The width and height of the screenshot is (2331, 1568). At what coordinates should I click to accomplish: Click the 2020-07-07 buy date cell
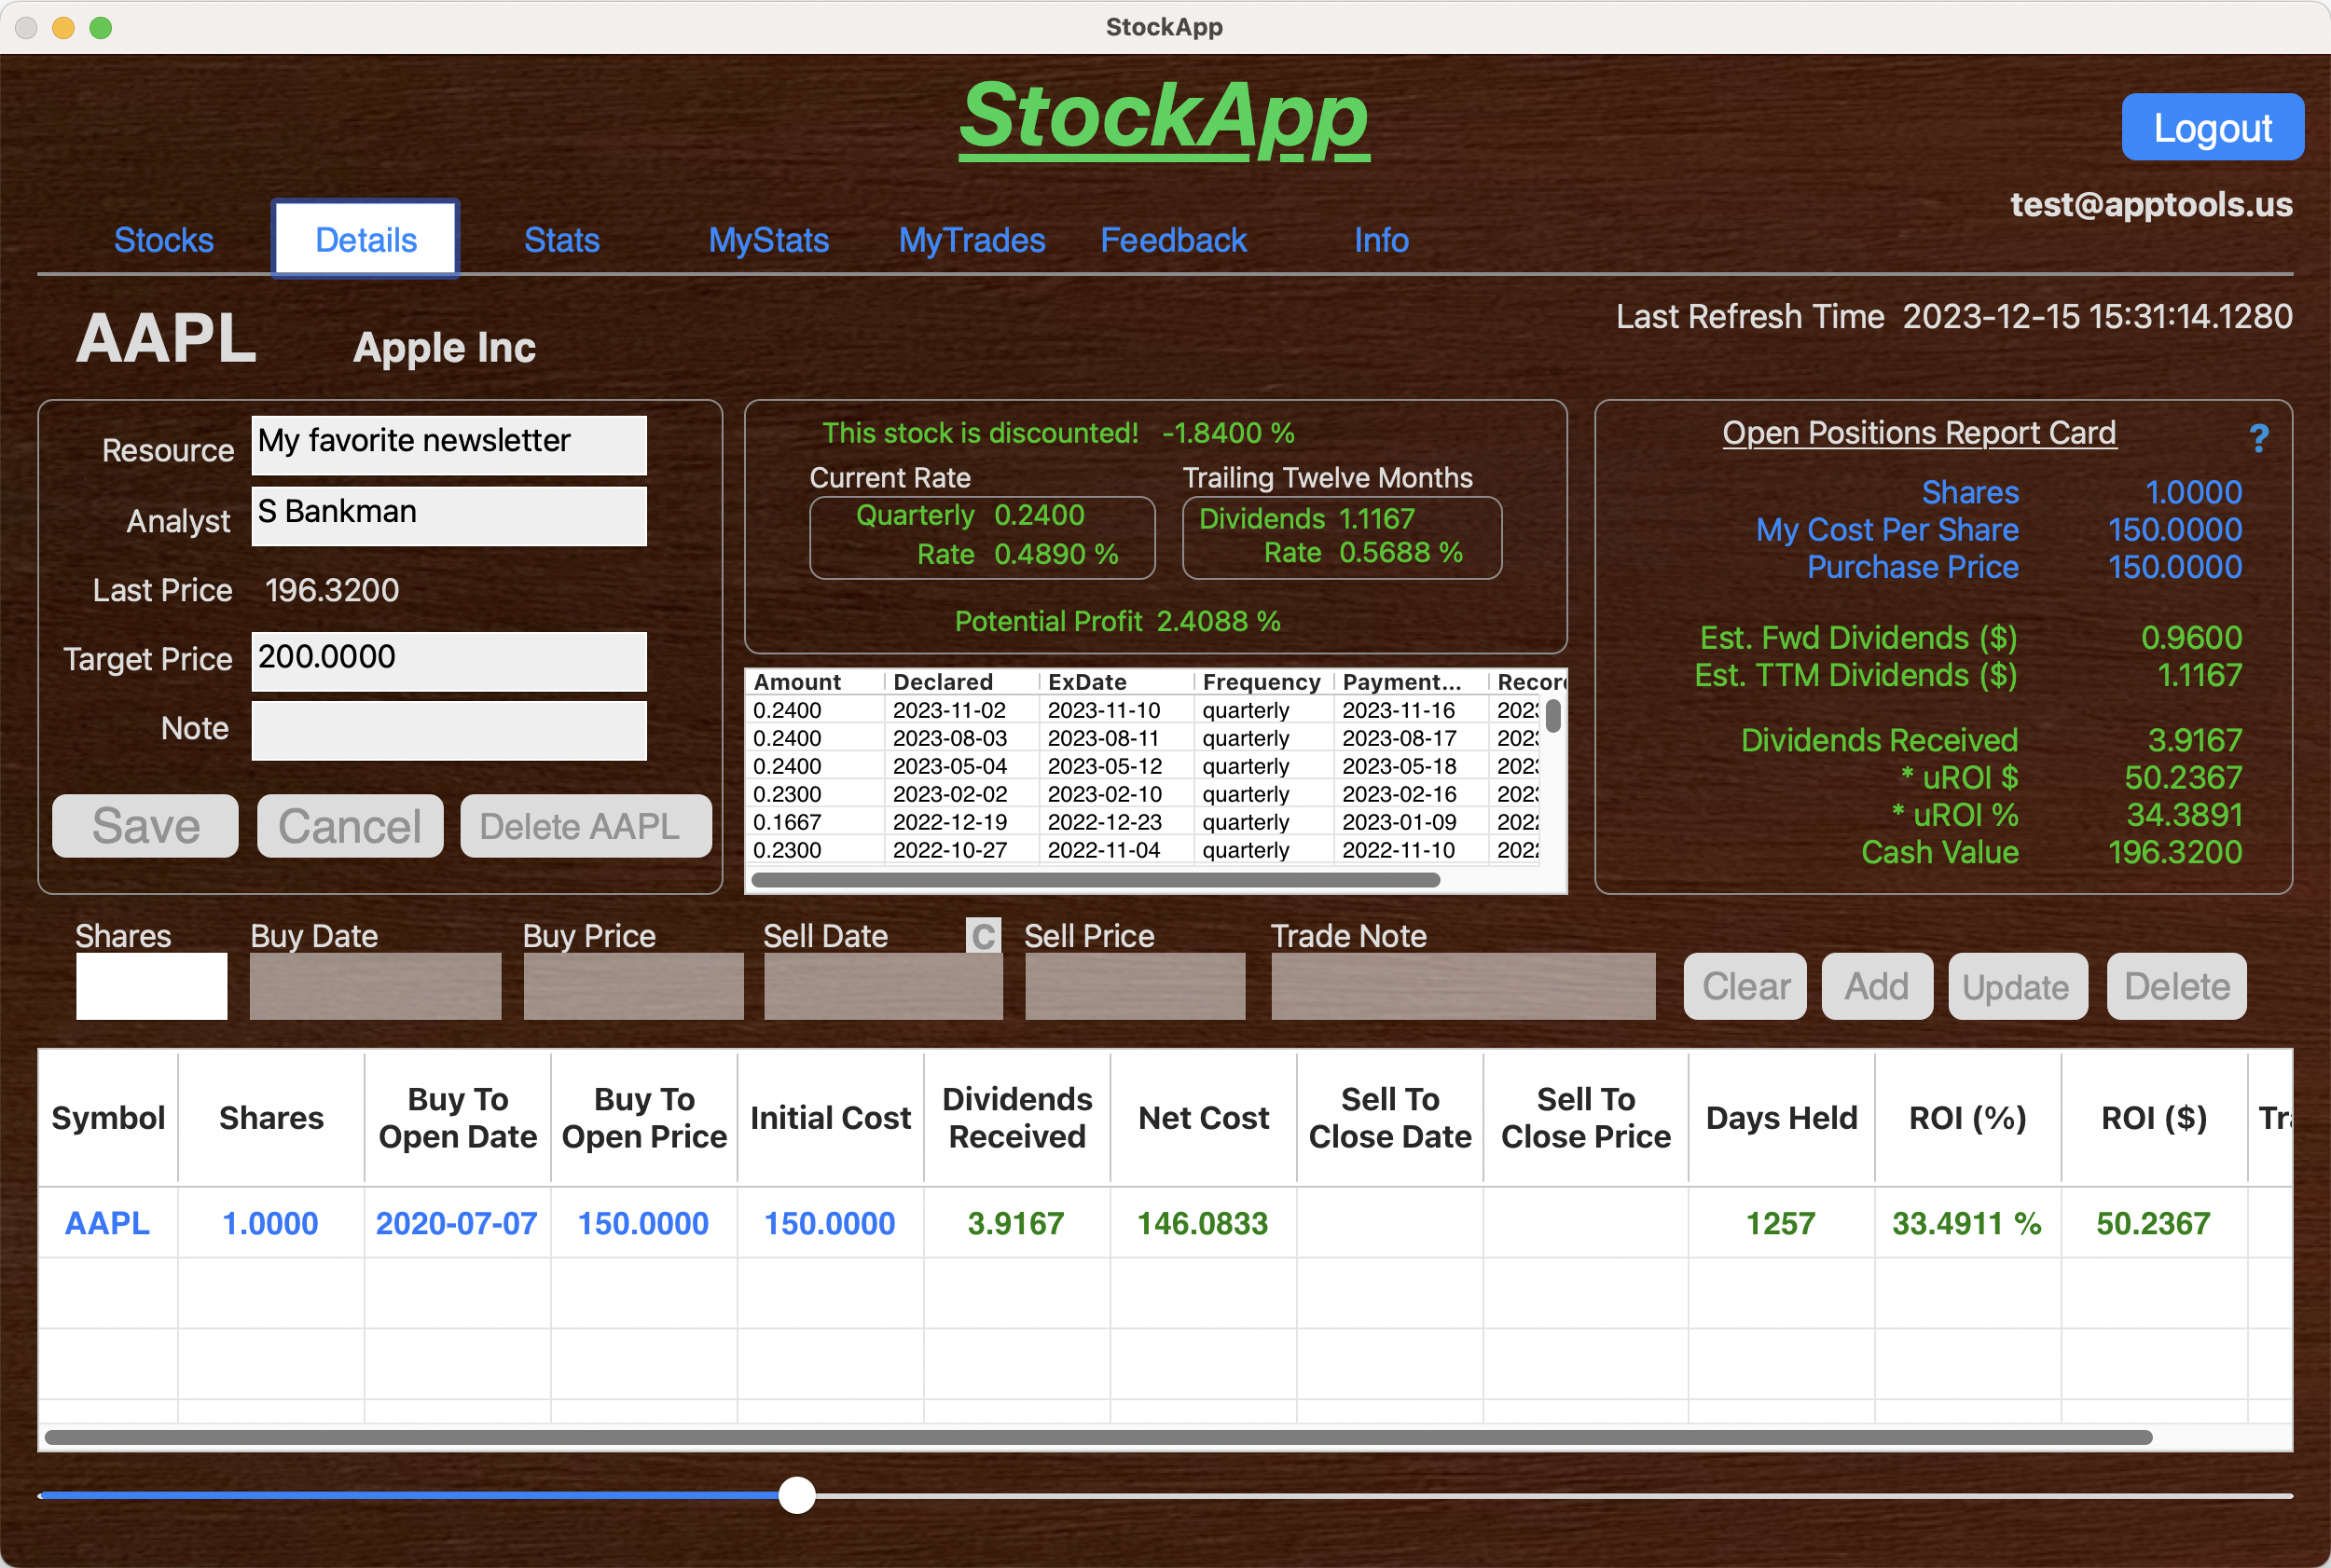[x=456, y=1223]
